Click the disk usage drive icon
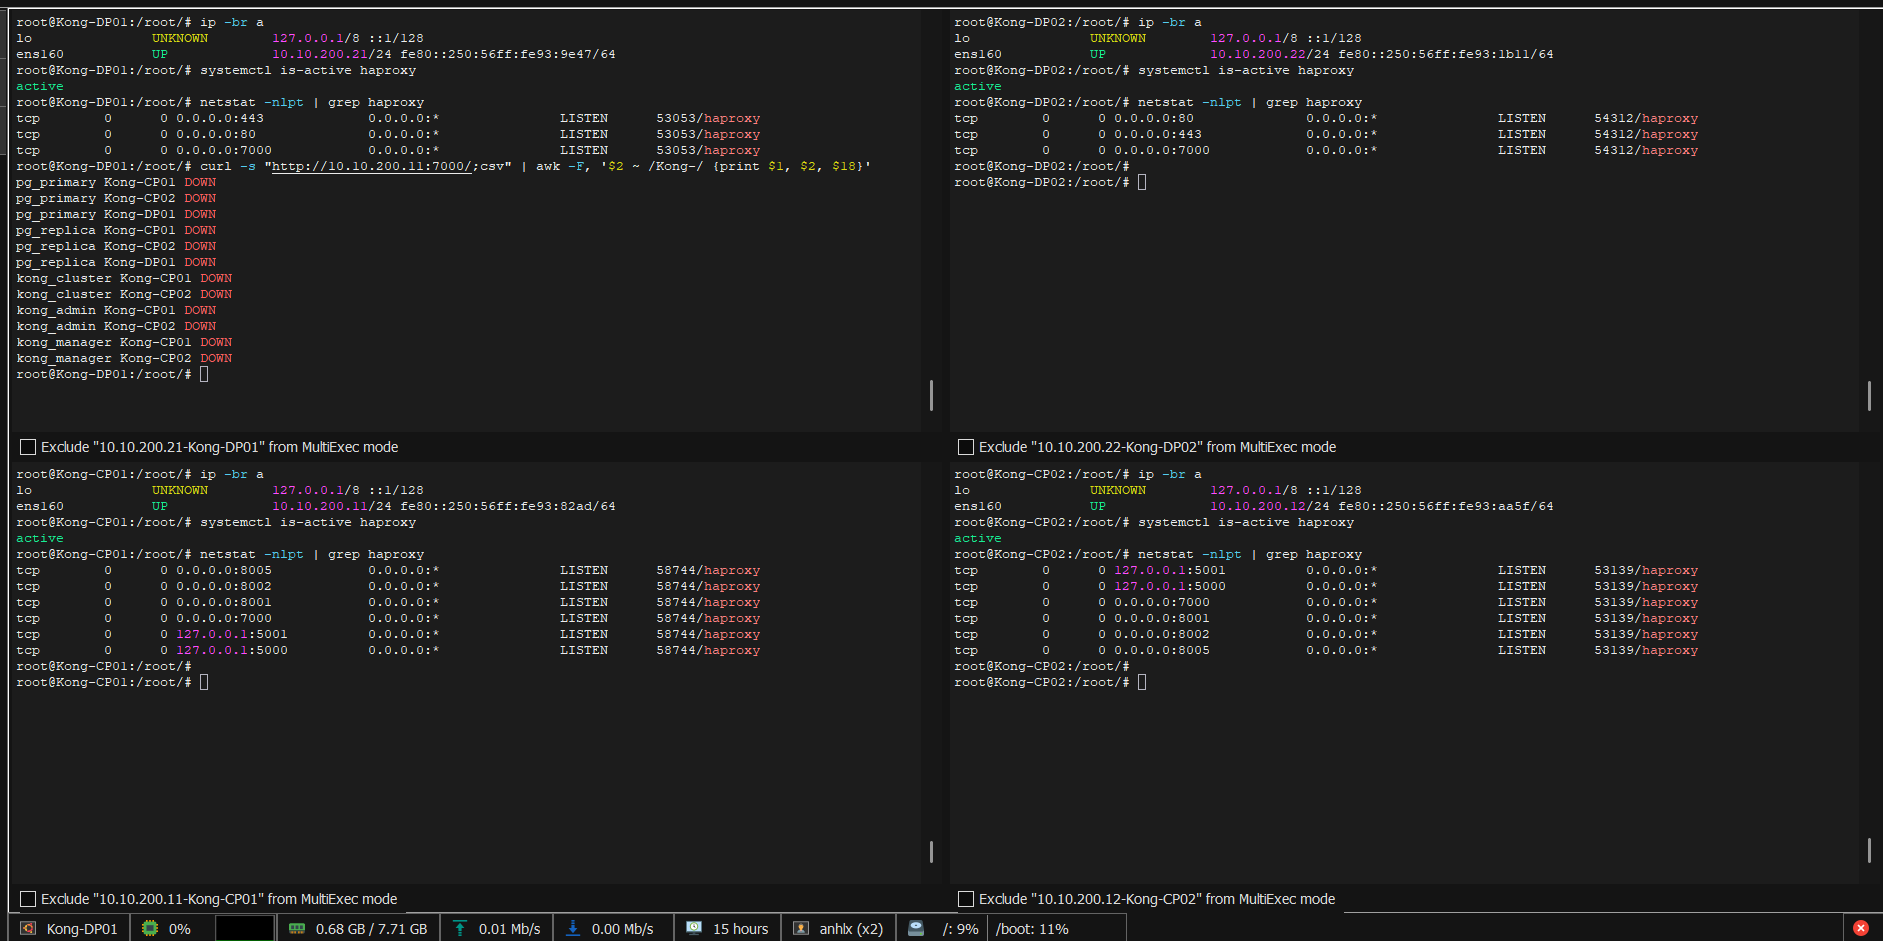The width and height of the screenshot is (1883, 941). pos(916,928)
